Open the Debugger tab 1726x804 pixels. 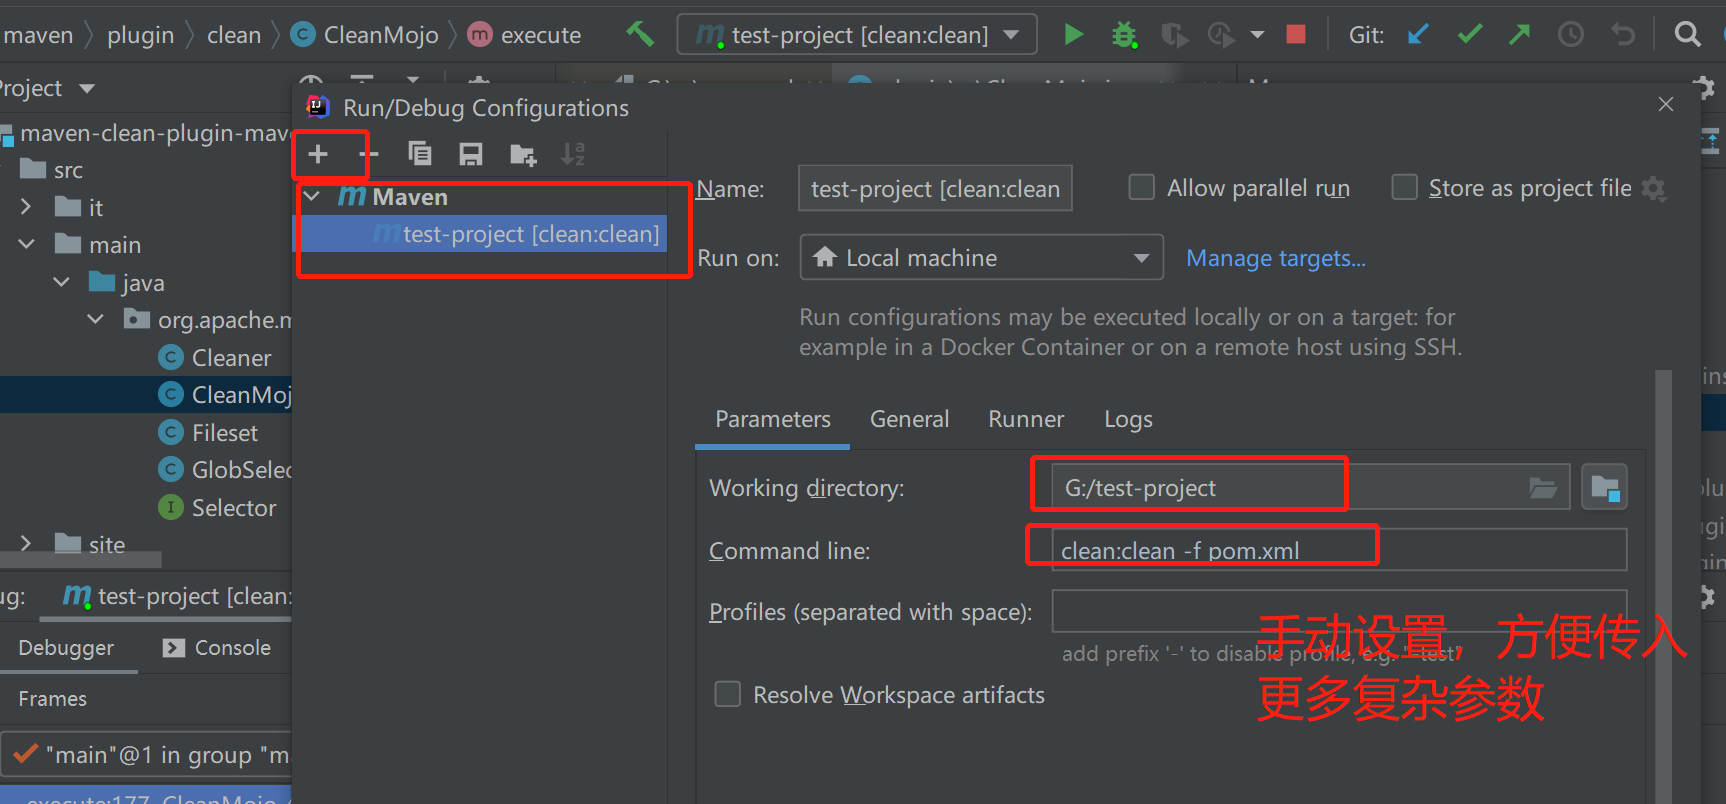pos(66,648)
